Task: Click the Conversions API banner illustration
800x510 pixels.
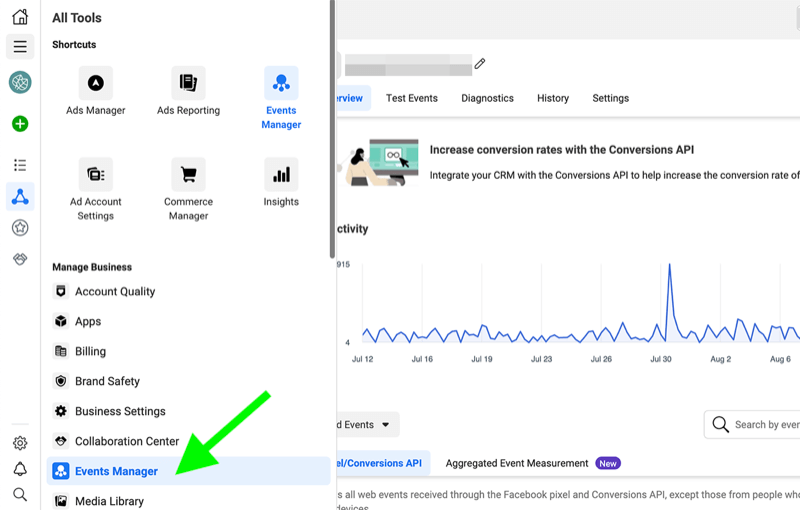Action: tap(379, 162)
